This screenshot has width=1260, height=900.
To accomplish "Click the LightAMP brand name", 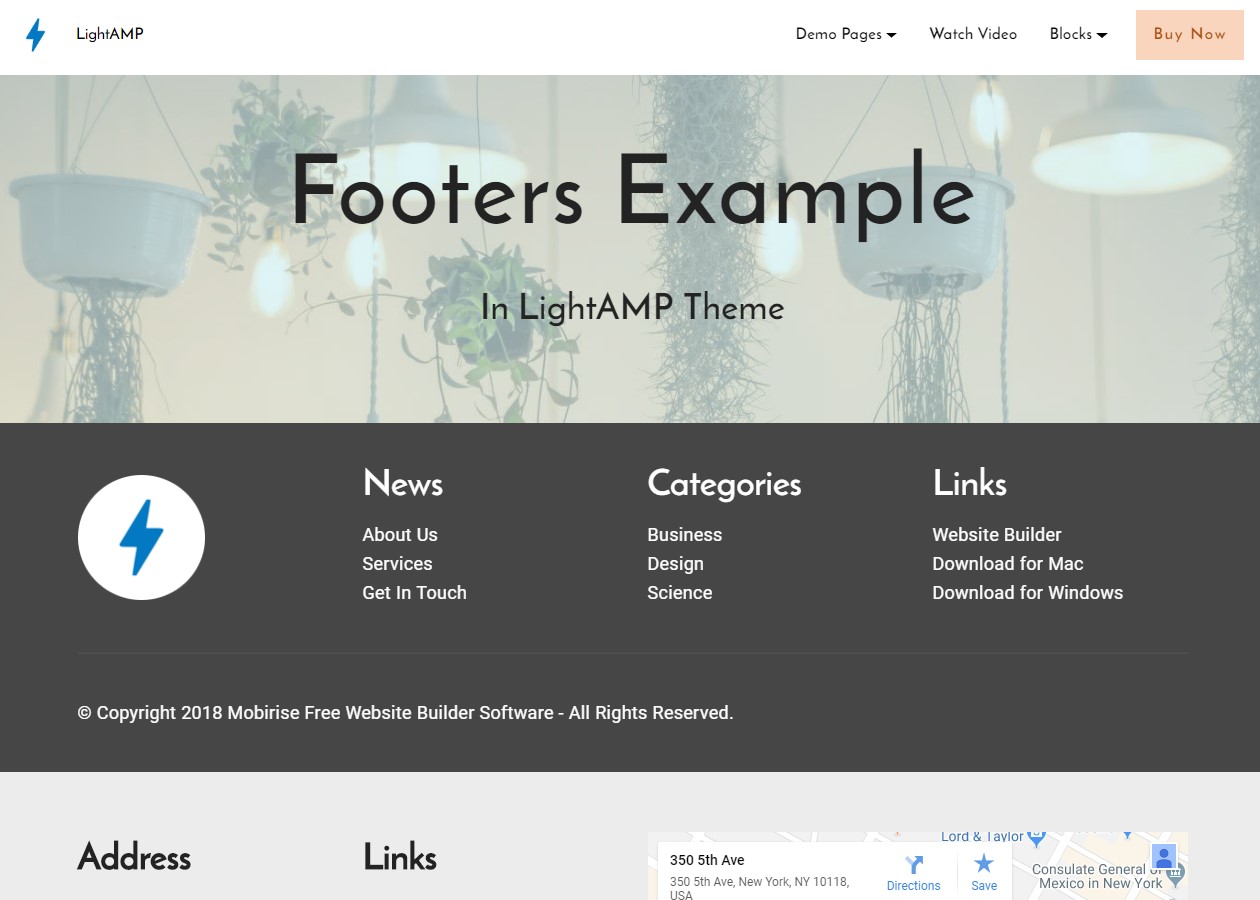I will pyautogui.click(x=110, y=34).
